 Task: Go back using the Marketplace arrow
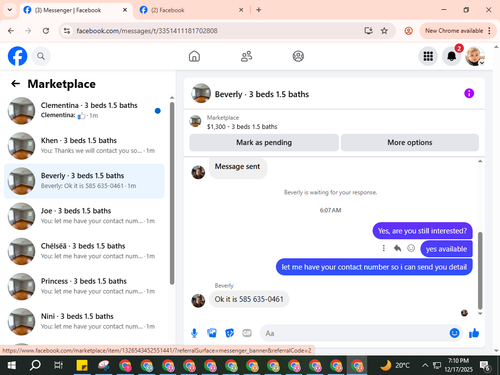(15, 84)
